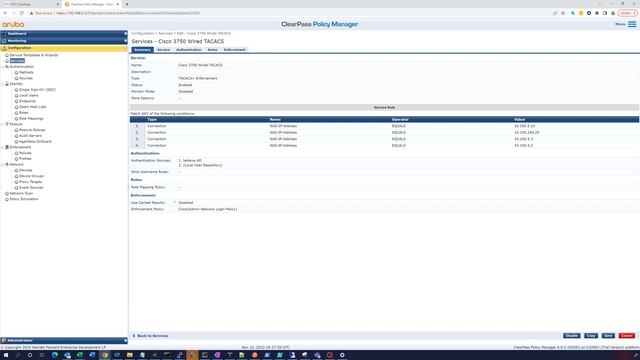Open Event Sources
The image size is (640, 360).
tap(31, 187)
